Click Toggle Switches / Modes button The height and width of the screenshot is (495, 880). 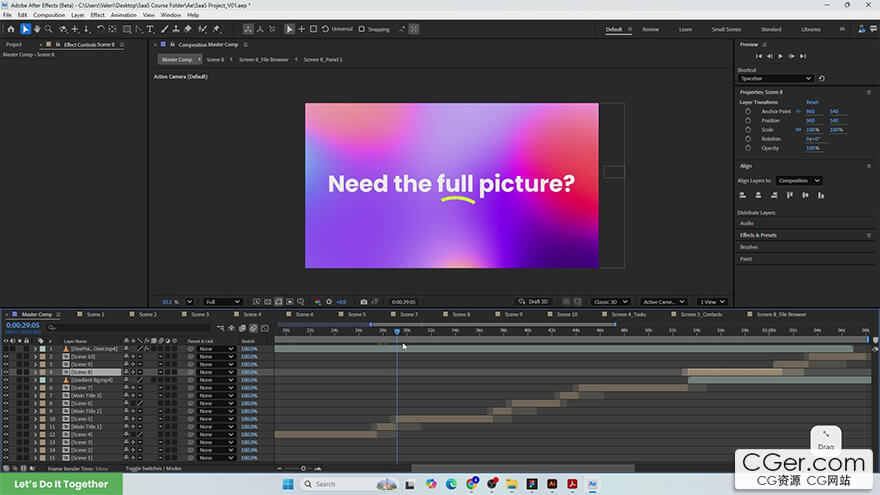[153, 468]
